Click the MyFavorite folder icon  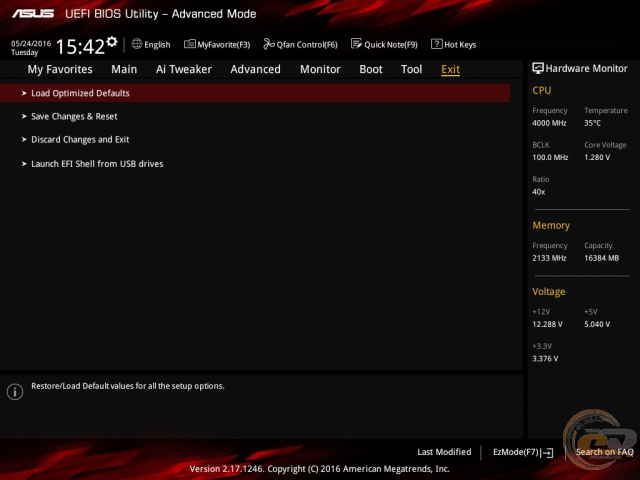(x=189, y=44)
